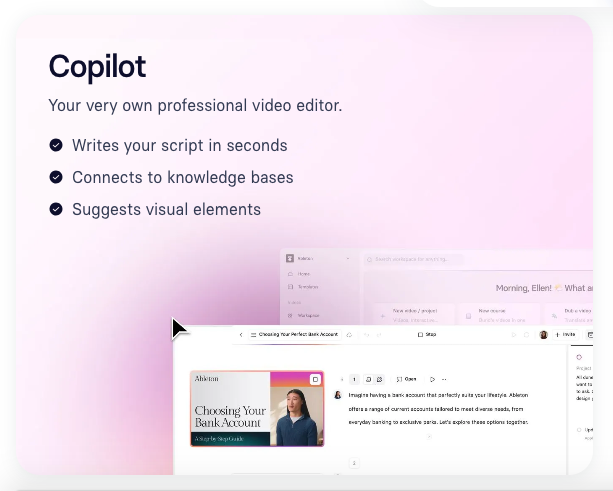Click the Step label in the top bar
Viewport: 613px width, 491px height.
pos(427,334)
